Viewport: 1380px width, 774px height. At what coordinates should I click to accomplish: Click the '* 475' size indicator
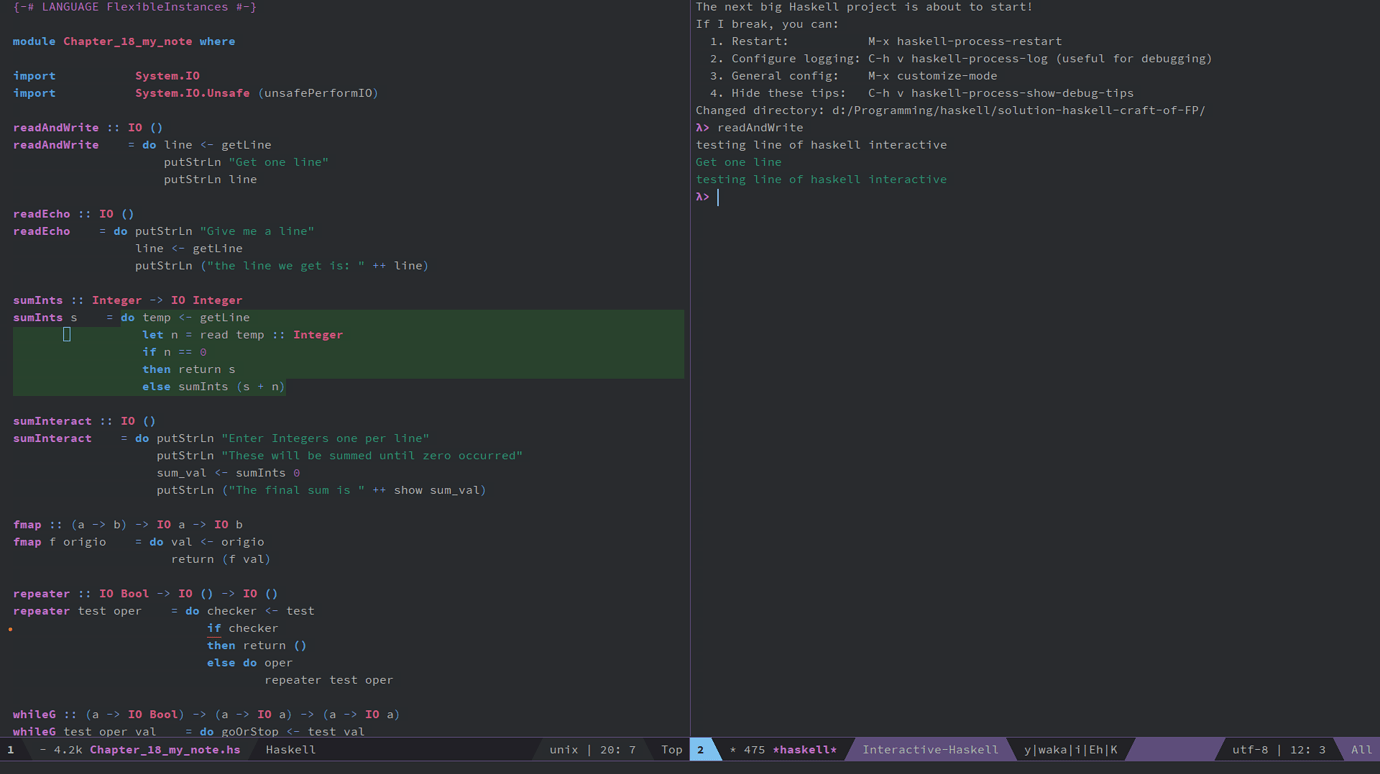tap(747, 749)
